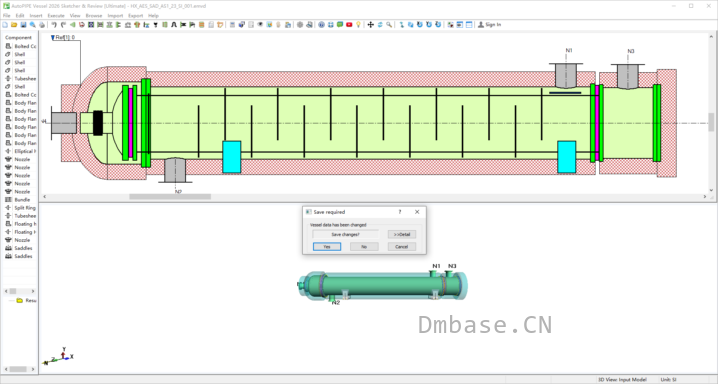This screenshot has width=718, height=384.
Task: Click the >>Detail button
Action: [x=402, y=234]
